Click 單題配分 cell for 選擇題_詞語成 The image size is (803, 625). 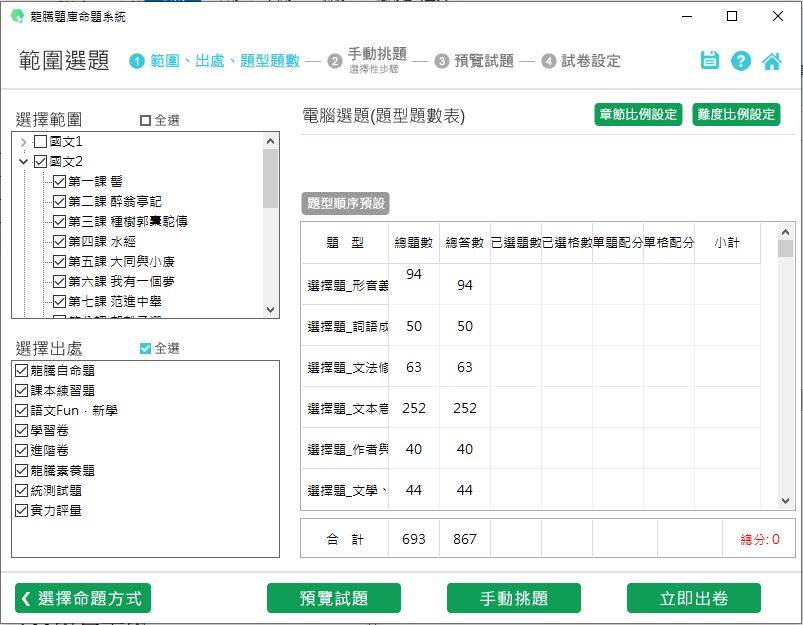[618, 325]
